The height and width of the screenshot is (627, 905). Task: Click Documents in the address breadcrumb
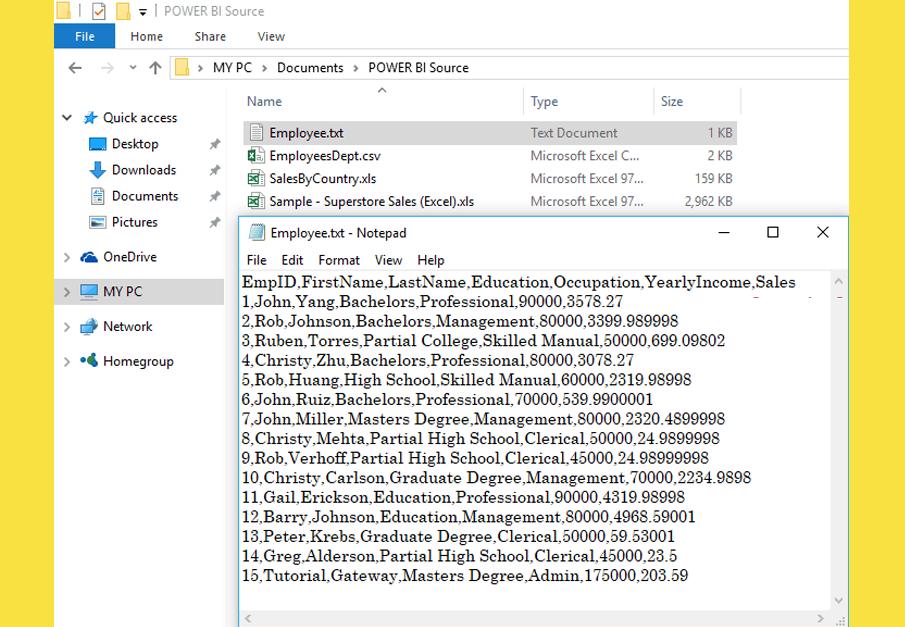pos(310,68)
